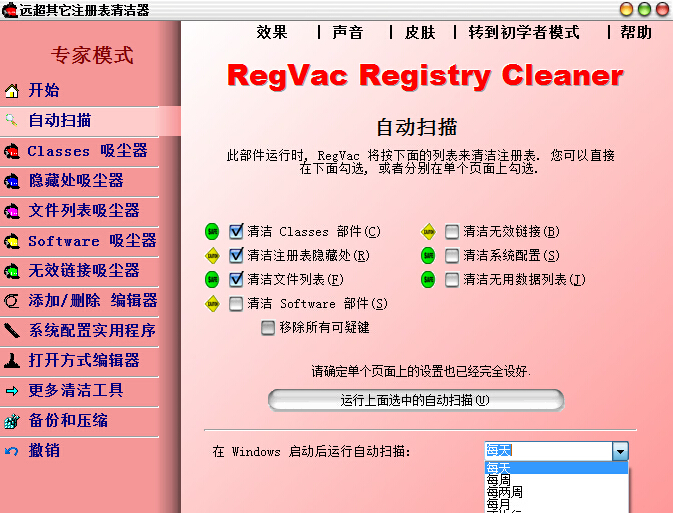673x513 pixels.
Task: Open 无效链接吸尘器 sidebar section
Action: pos(79,271)
